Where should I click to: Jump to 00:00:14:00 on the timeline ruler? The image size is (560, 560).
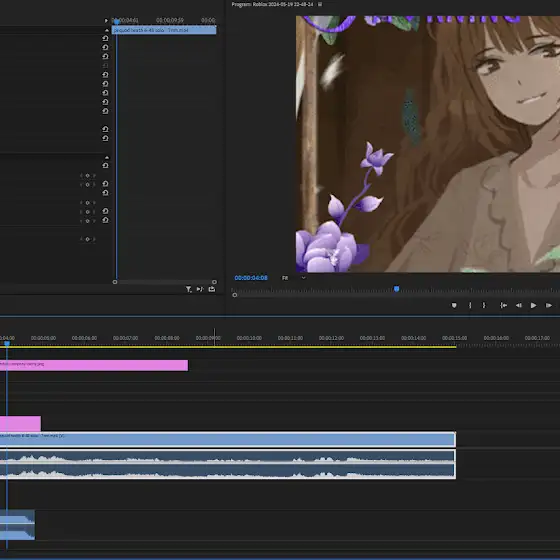pos(413,338)
